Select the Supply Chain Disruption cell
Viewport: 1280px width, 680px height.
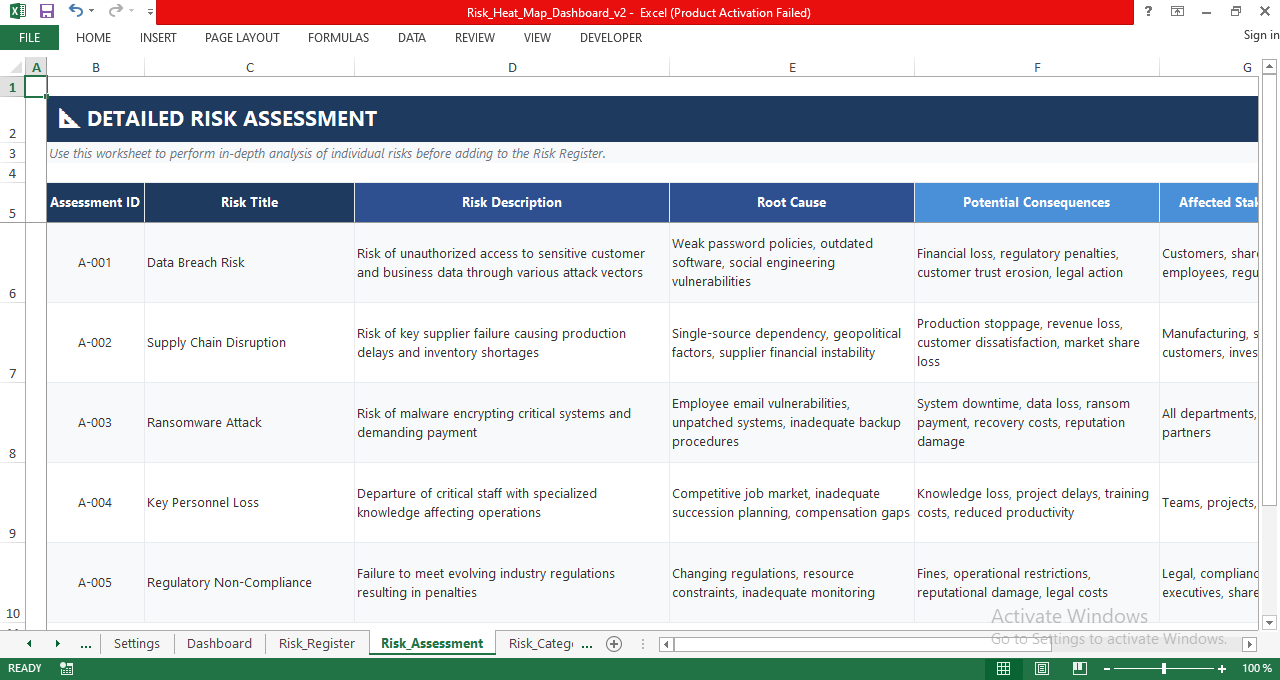pos(250,343)
